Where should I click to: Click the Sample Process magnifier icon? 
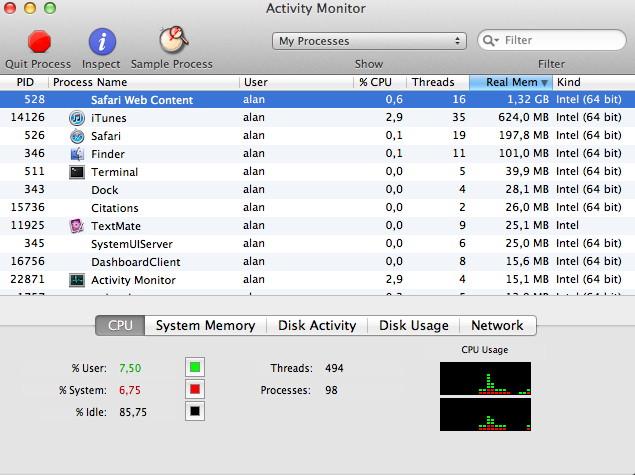pyautogui.click(x=173, y=40)
